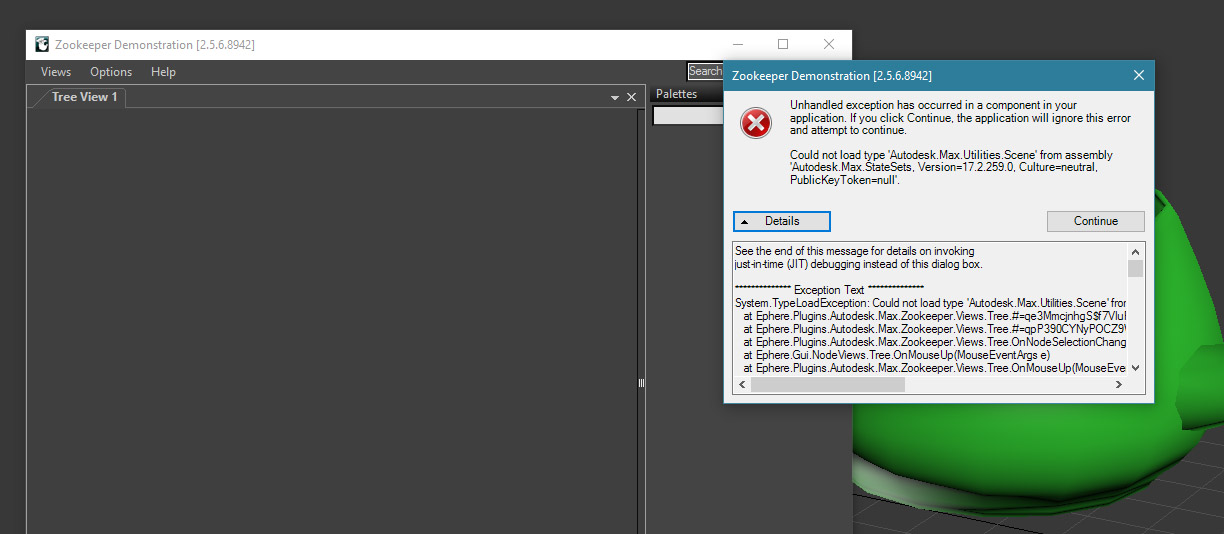Close the Tree View 1 panel
This screenshot has width=1224, height=534.
point(631,97)
